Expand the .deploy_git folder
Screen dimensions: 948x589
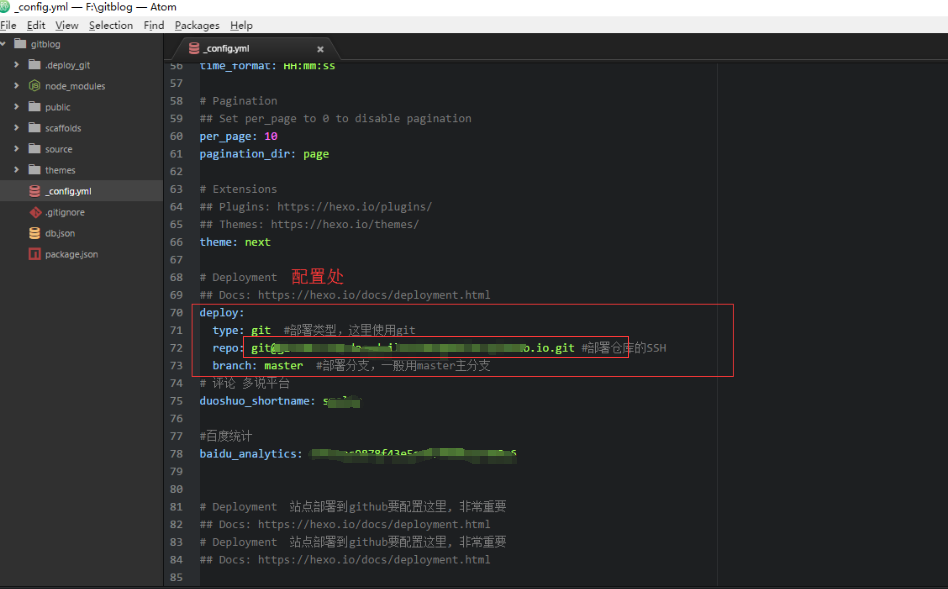16,65
